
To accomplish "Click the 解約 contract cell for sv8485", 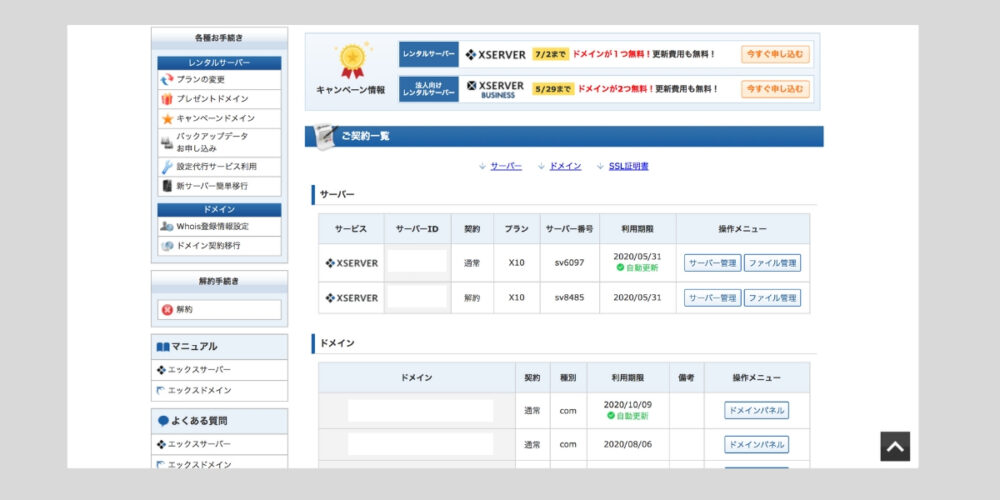I will (473, 298).
